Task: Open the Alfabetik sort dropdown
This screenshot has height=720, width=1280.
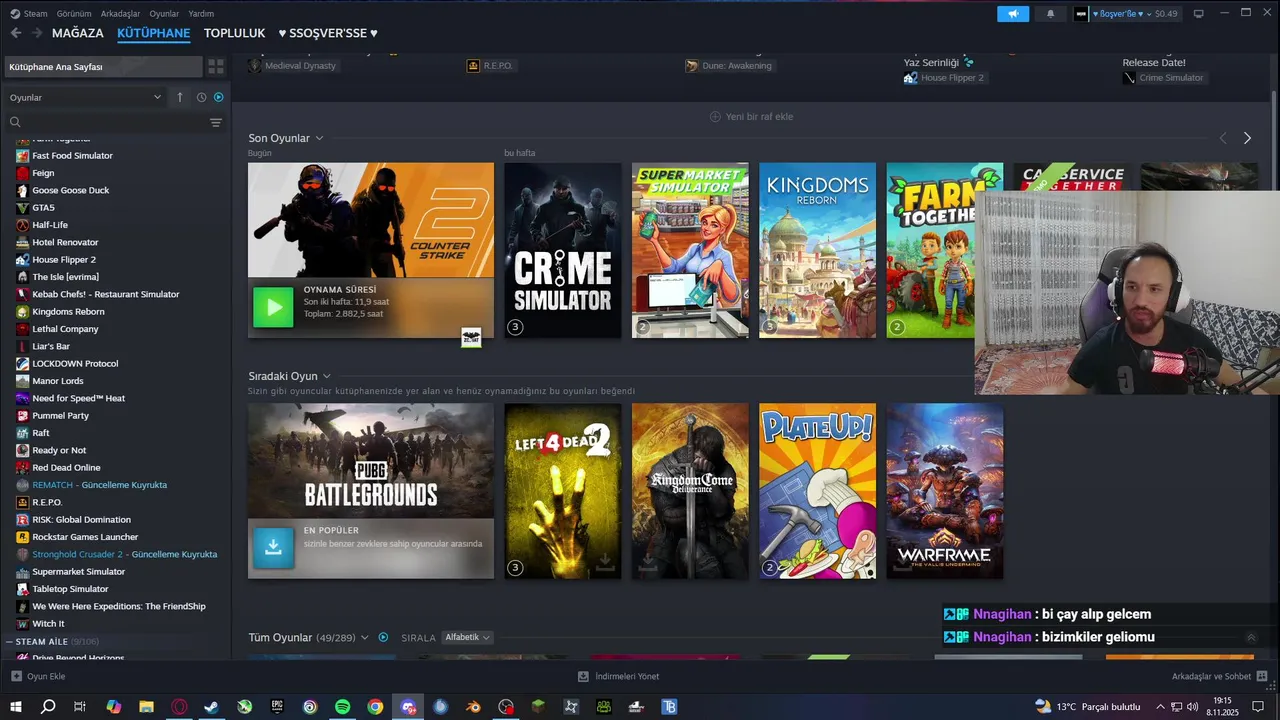Action: 467,637
